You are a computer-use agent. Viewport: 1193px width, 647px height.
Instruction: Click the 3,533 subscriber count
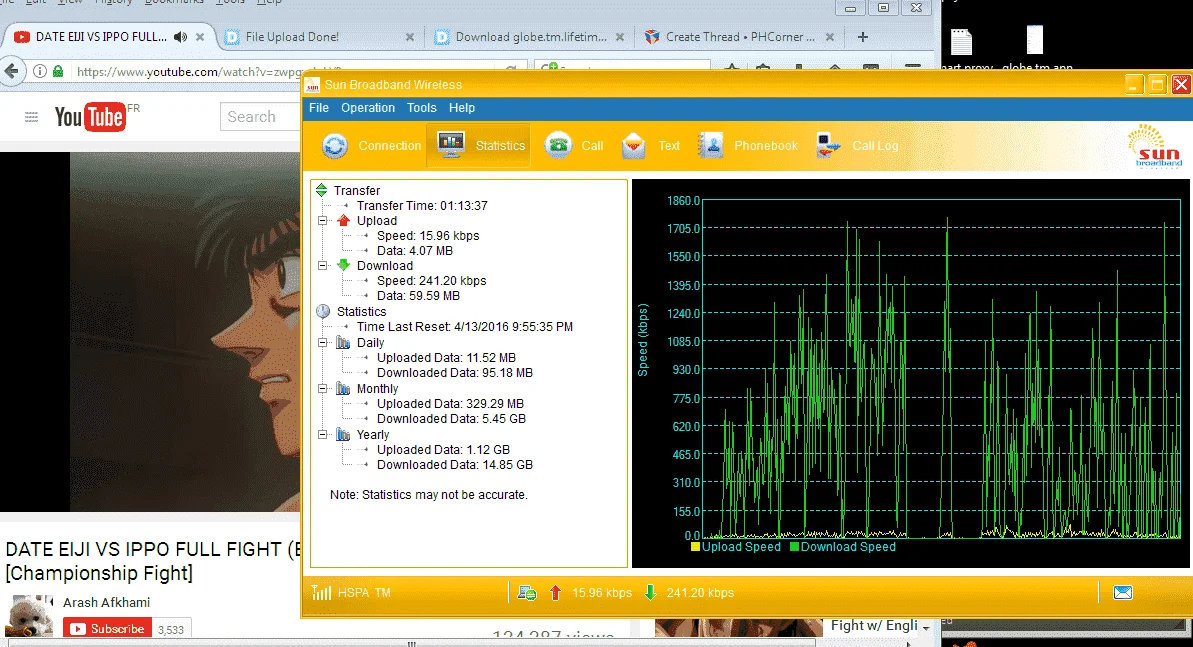click(x=171, y=629)
